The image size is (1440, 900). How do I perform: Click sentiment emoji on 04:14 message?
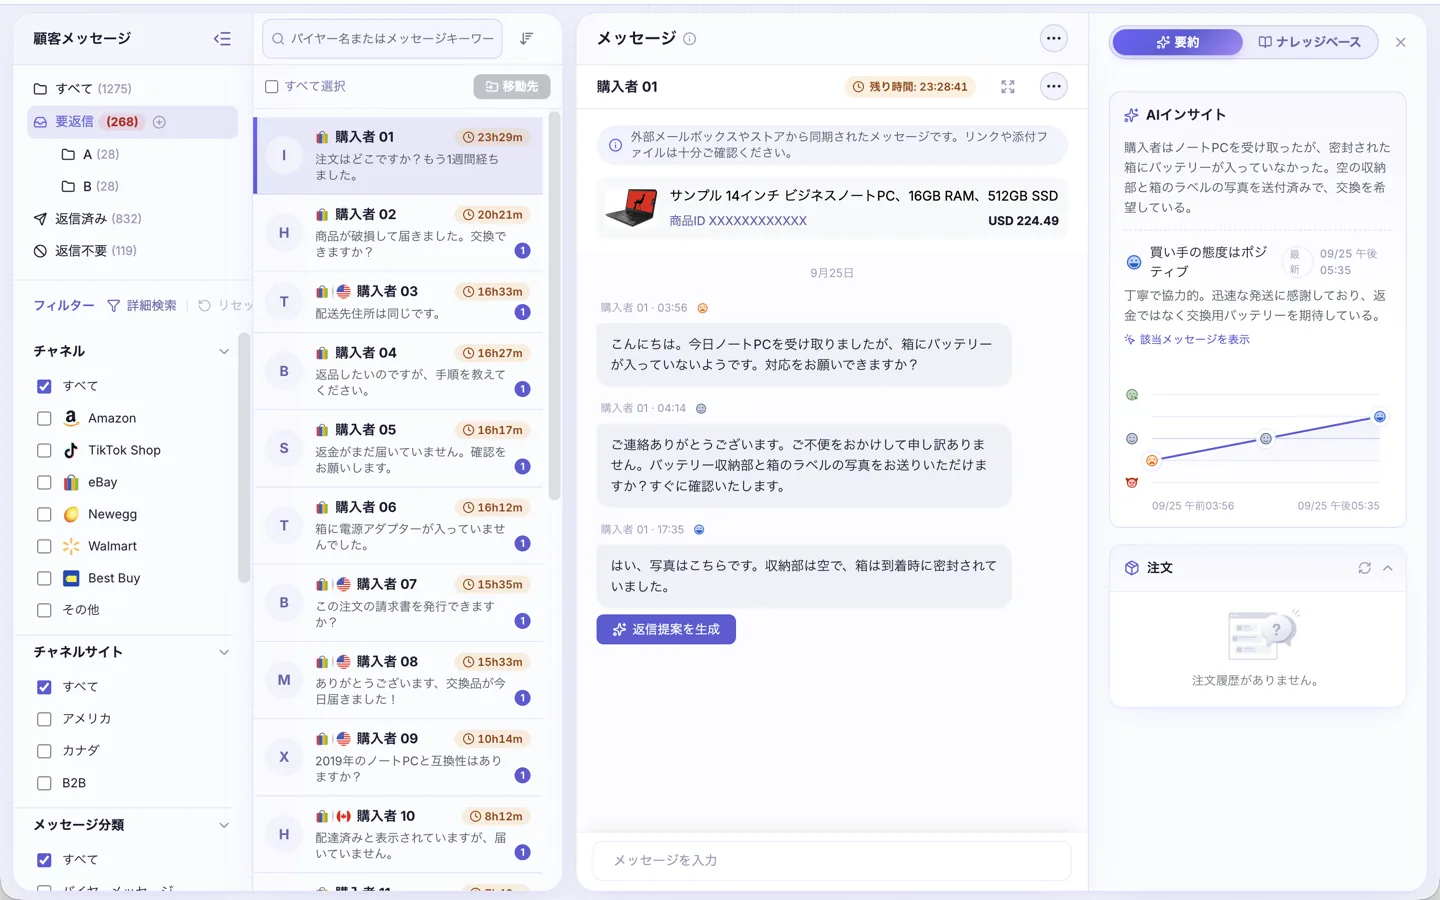(701, 408)
